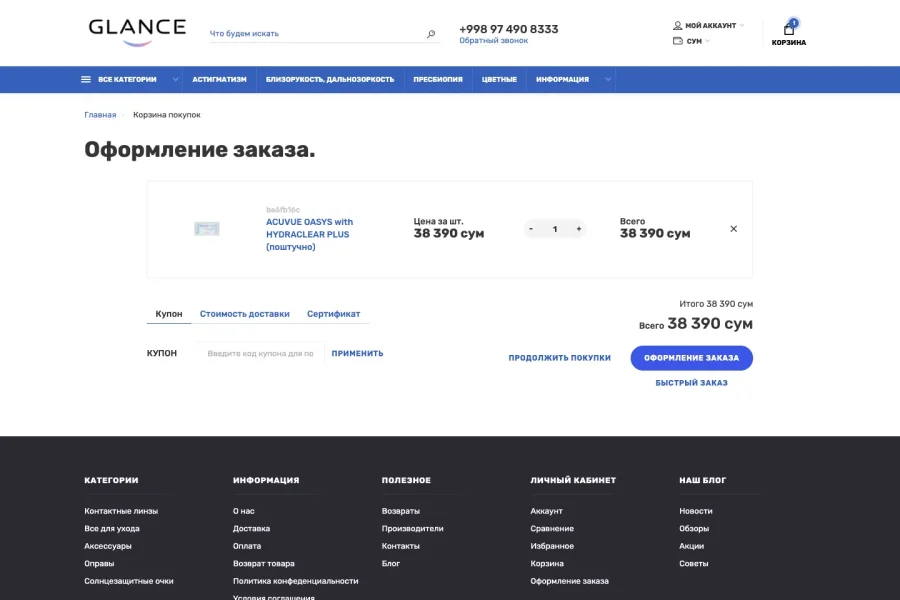Click the account user icon
The width and height of the screenshot is (900, 600).
pyautogui.click(x=677, y=25)
